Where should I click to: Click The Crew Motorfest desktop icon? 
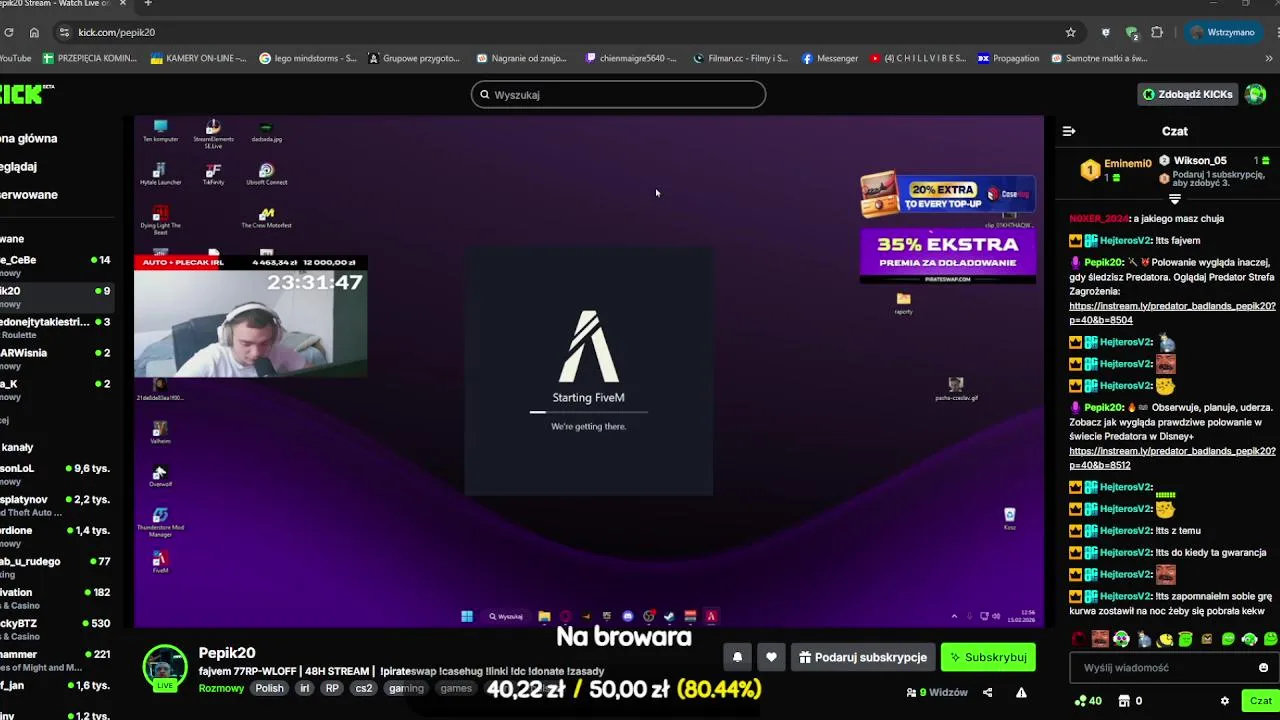[x=266, y=218]
